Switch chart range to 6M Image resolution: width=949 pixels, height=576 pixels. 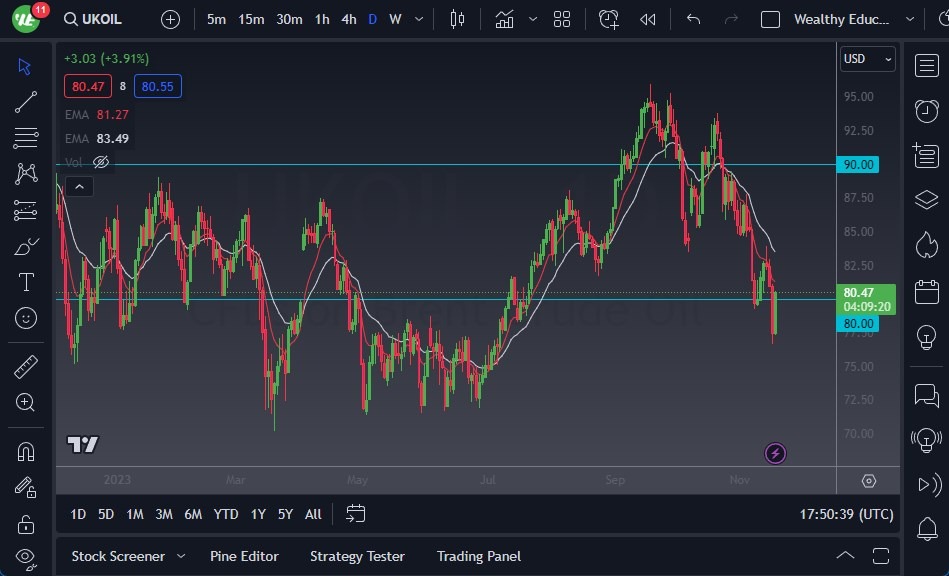point(193,514)
